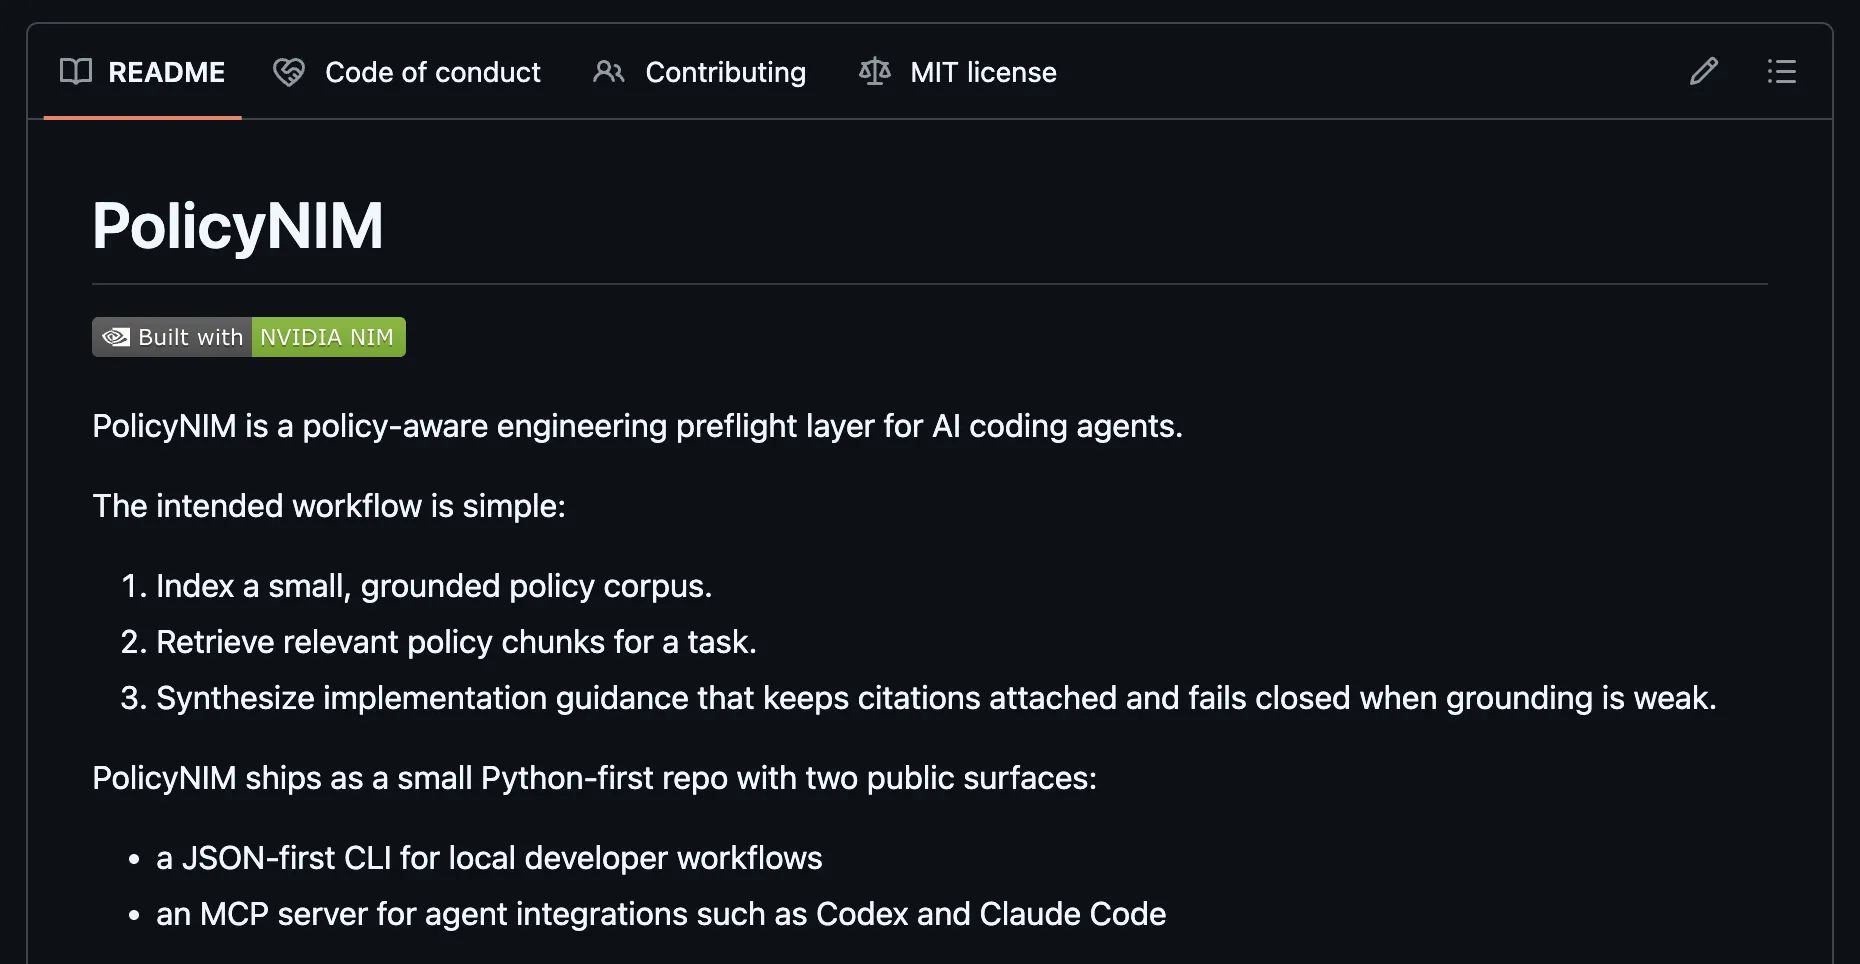
Task: Click the MCP server bullet item
Action: point(661,914)
